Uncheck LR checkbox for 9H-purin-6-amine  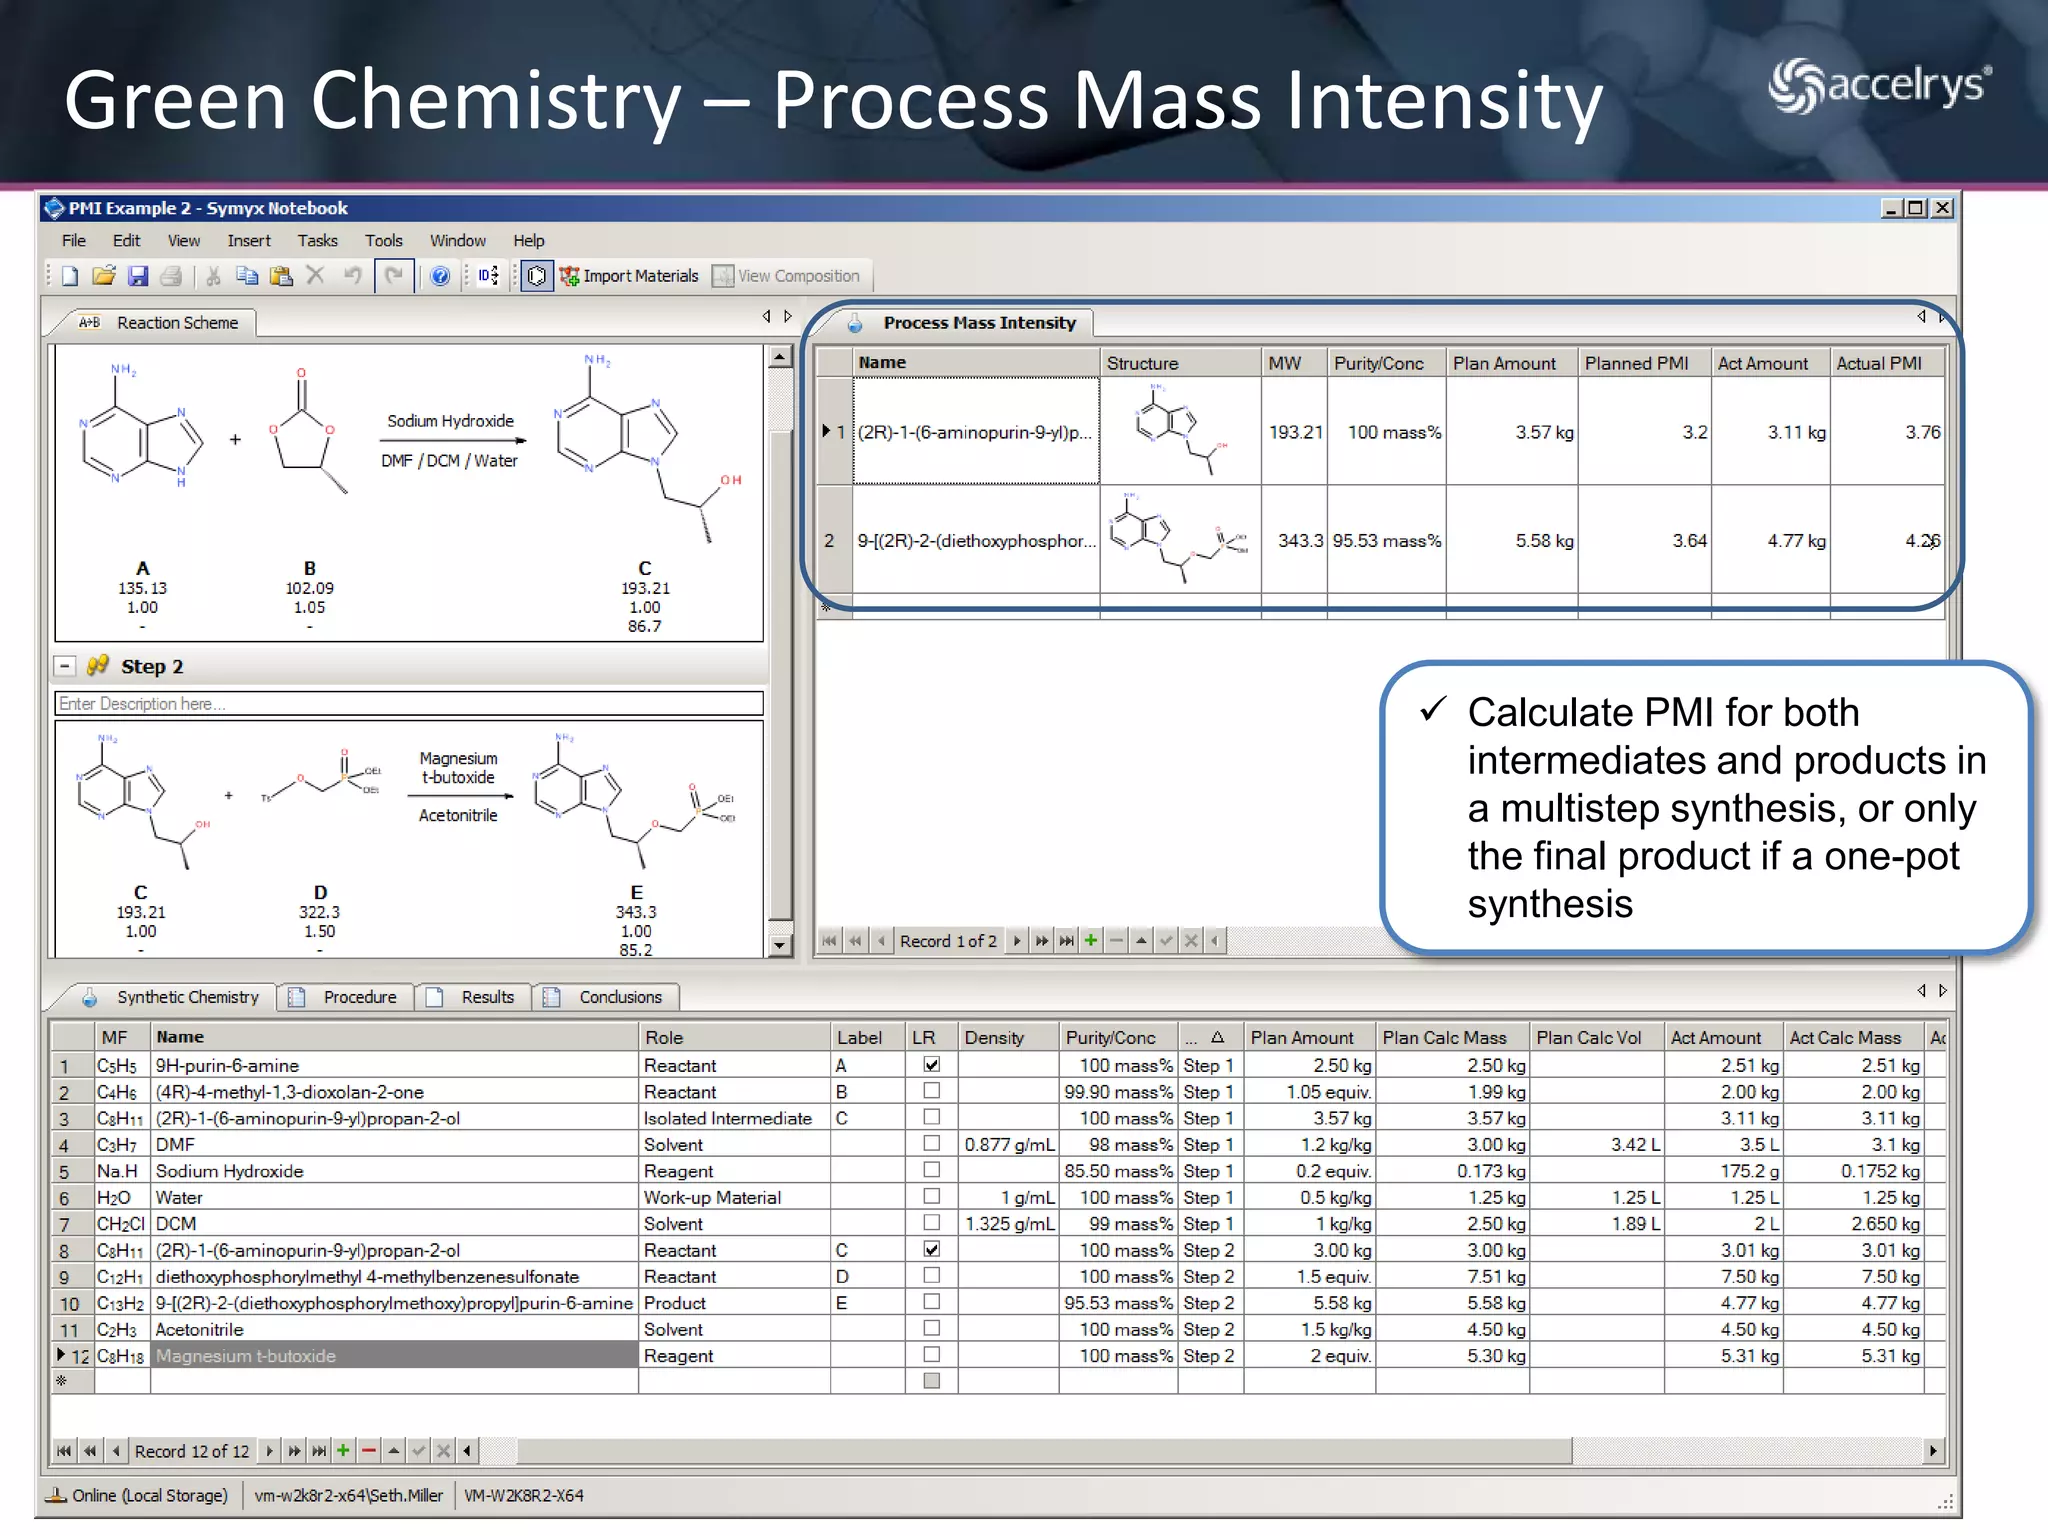click(931, 1065)
